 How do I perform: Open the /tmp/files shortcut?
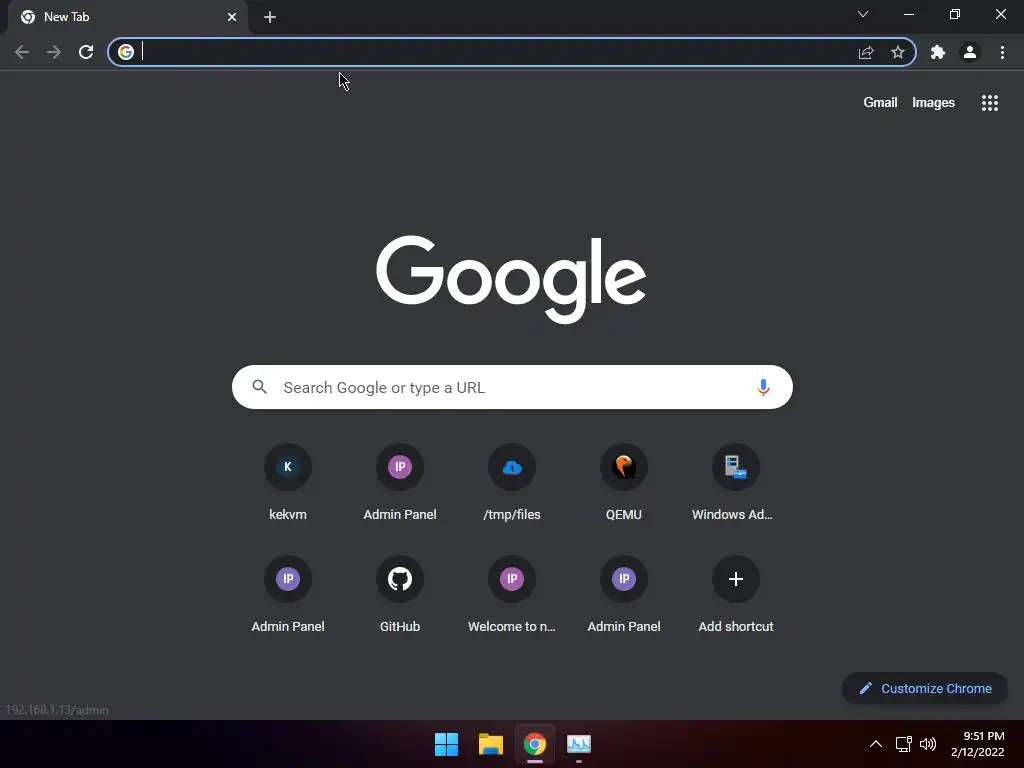pyautogui.click(x=512, y=483)
